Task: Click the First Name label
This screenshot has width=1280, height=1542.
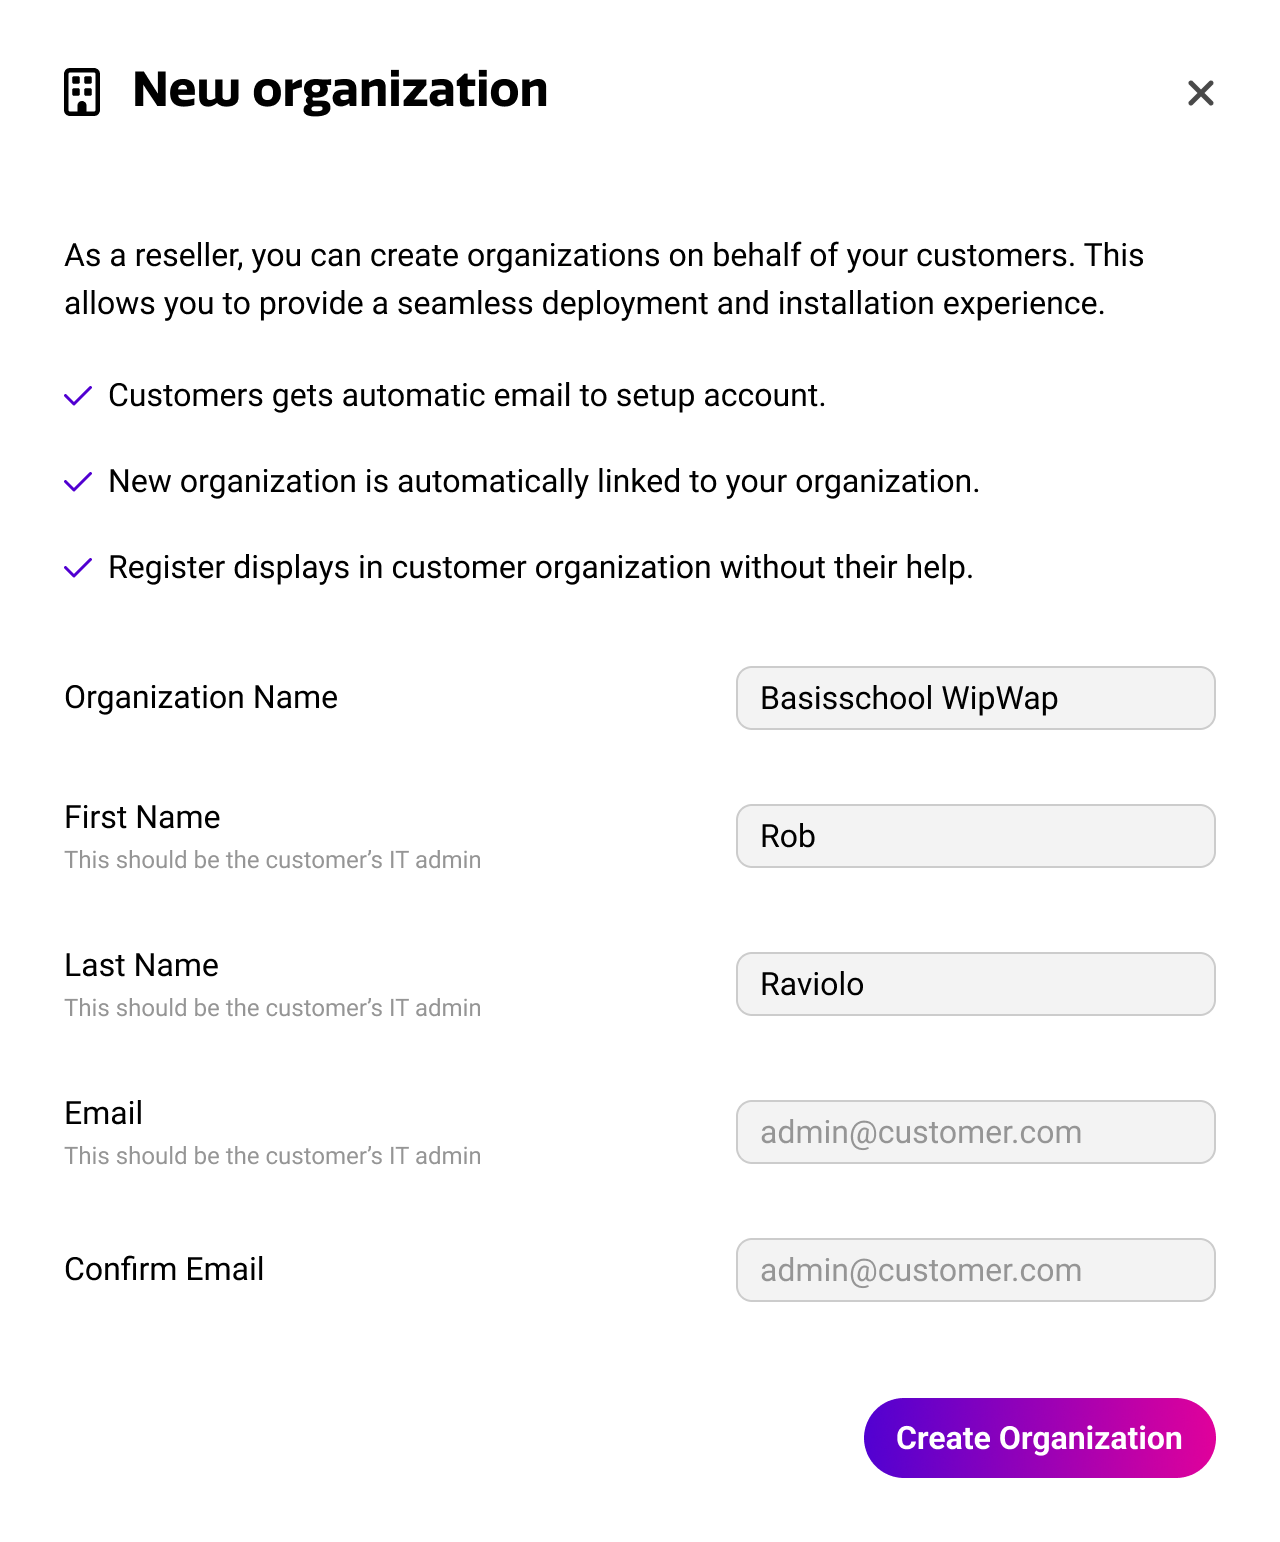Action: (142, 817)
